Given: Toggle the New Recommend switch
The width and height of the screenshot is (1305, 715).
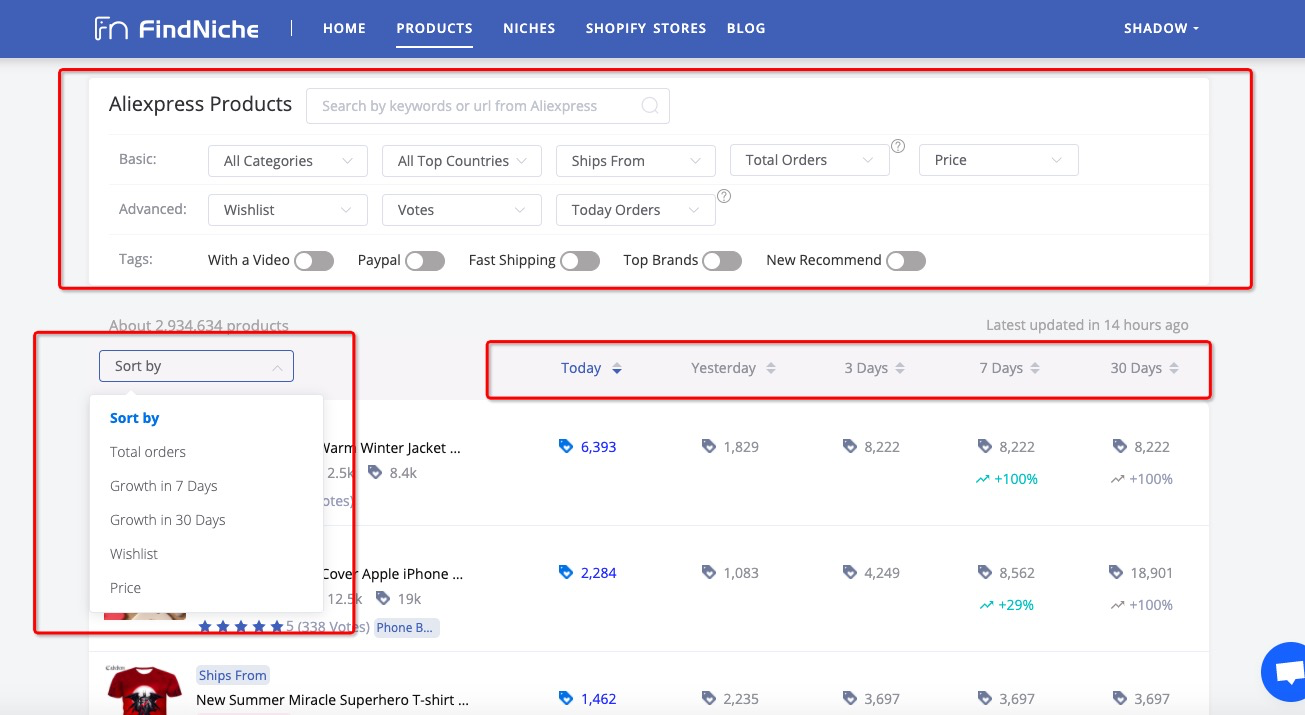Looking at the screenshot, I should click(906, 261).
